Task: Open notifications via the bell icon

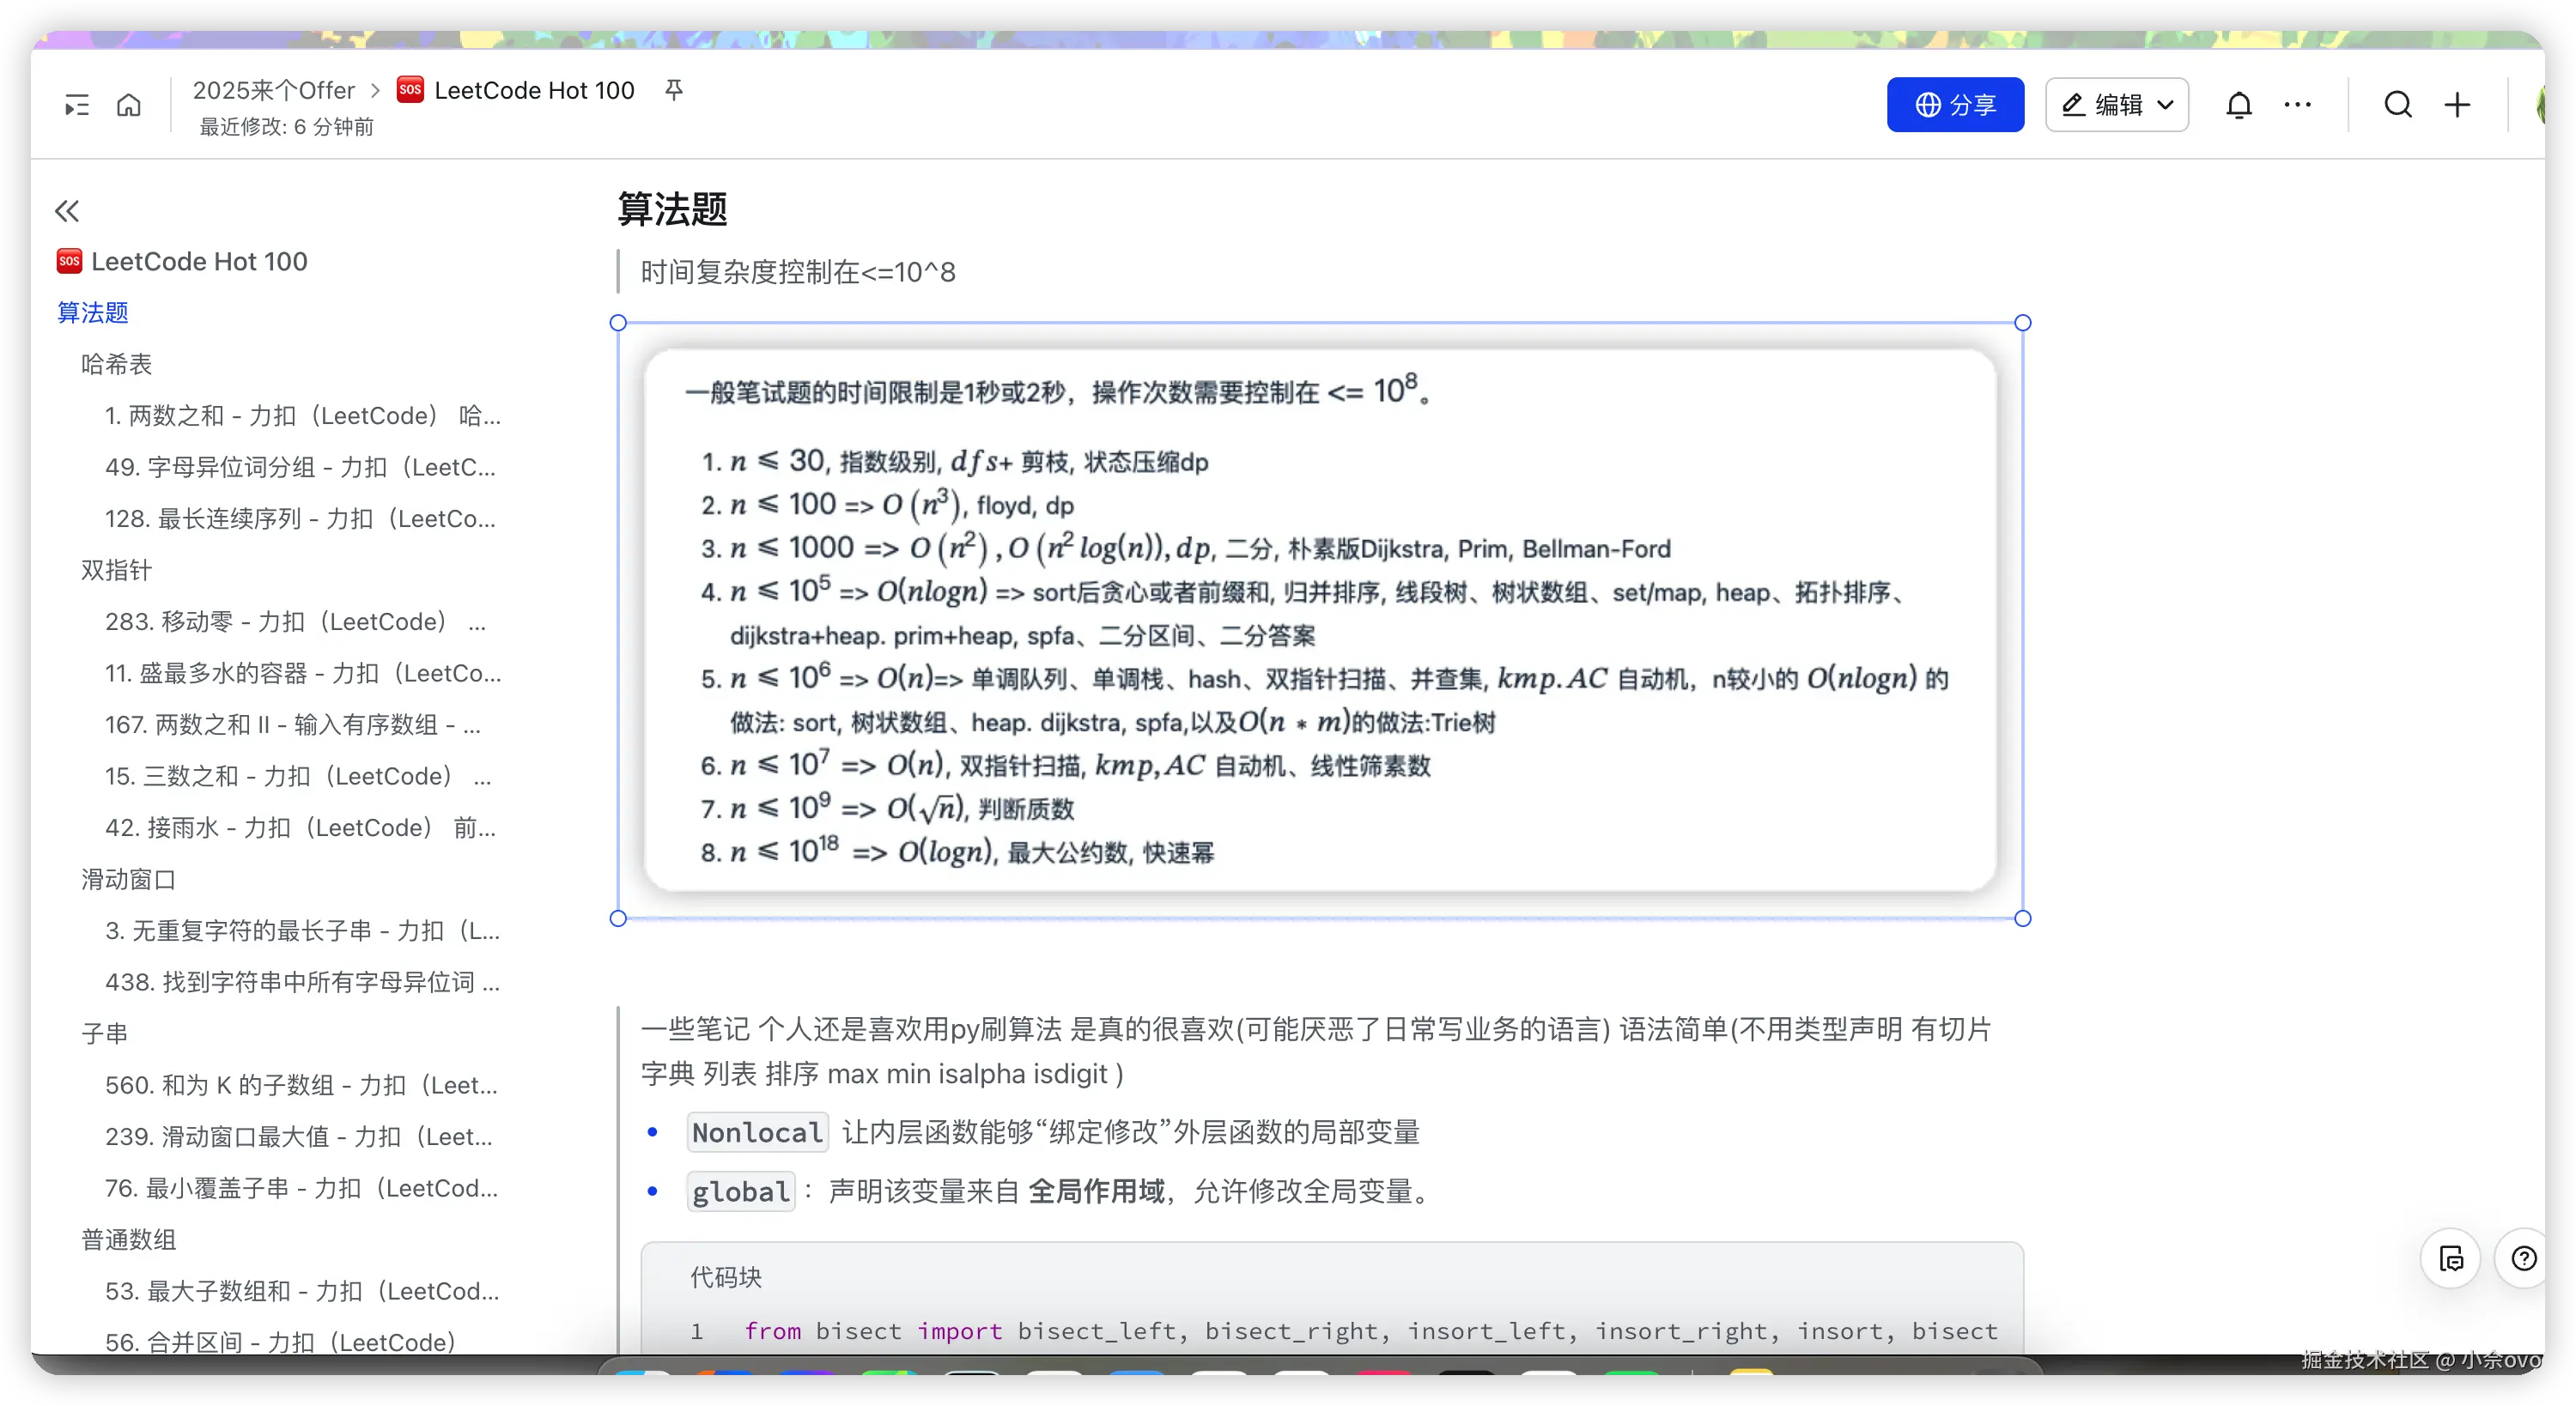Action: [x=2239, y=104]
